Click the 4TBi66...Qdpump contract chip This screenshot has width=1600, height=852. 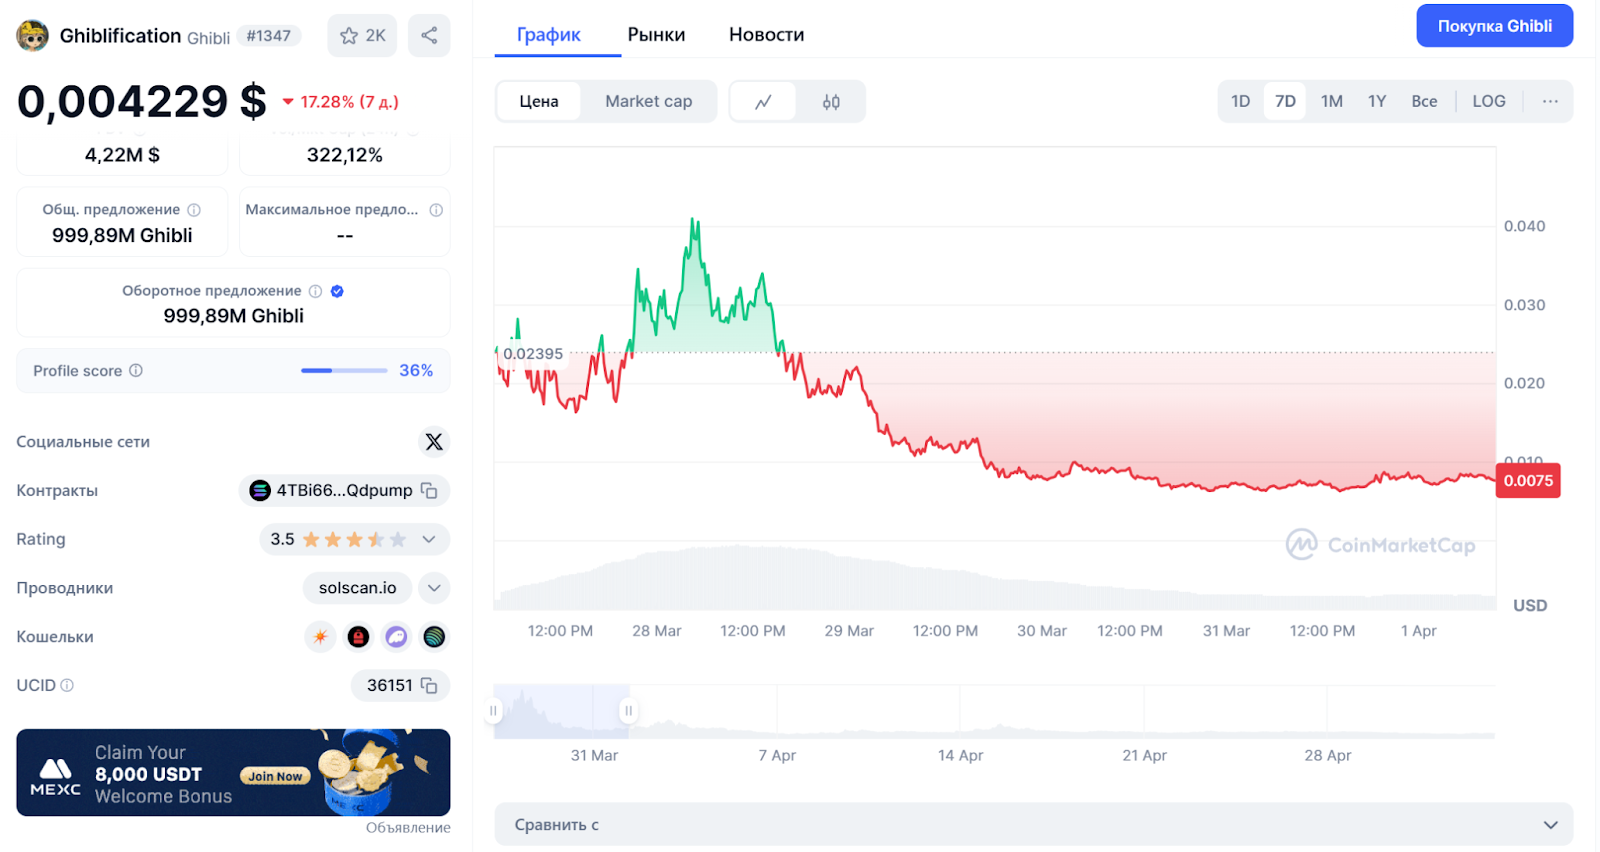point(344,490)
